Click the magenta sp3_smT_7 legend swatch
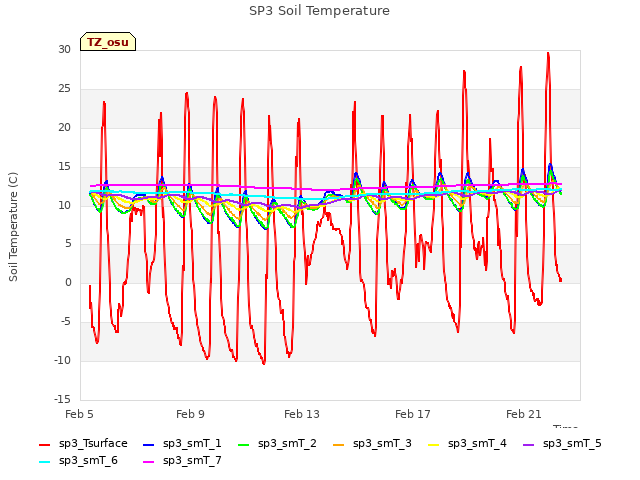 tap(149, 462)
